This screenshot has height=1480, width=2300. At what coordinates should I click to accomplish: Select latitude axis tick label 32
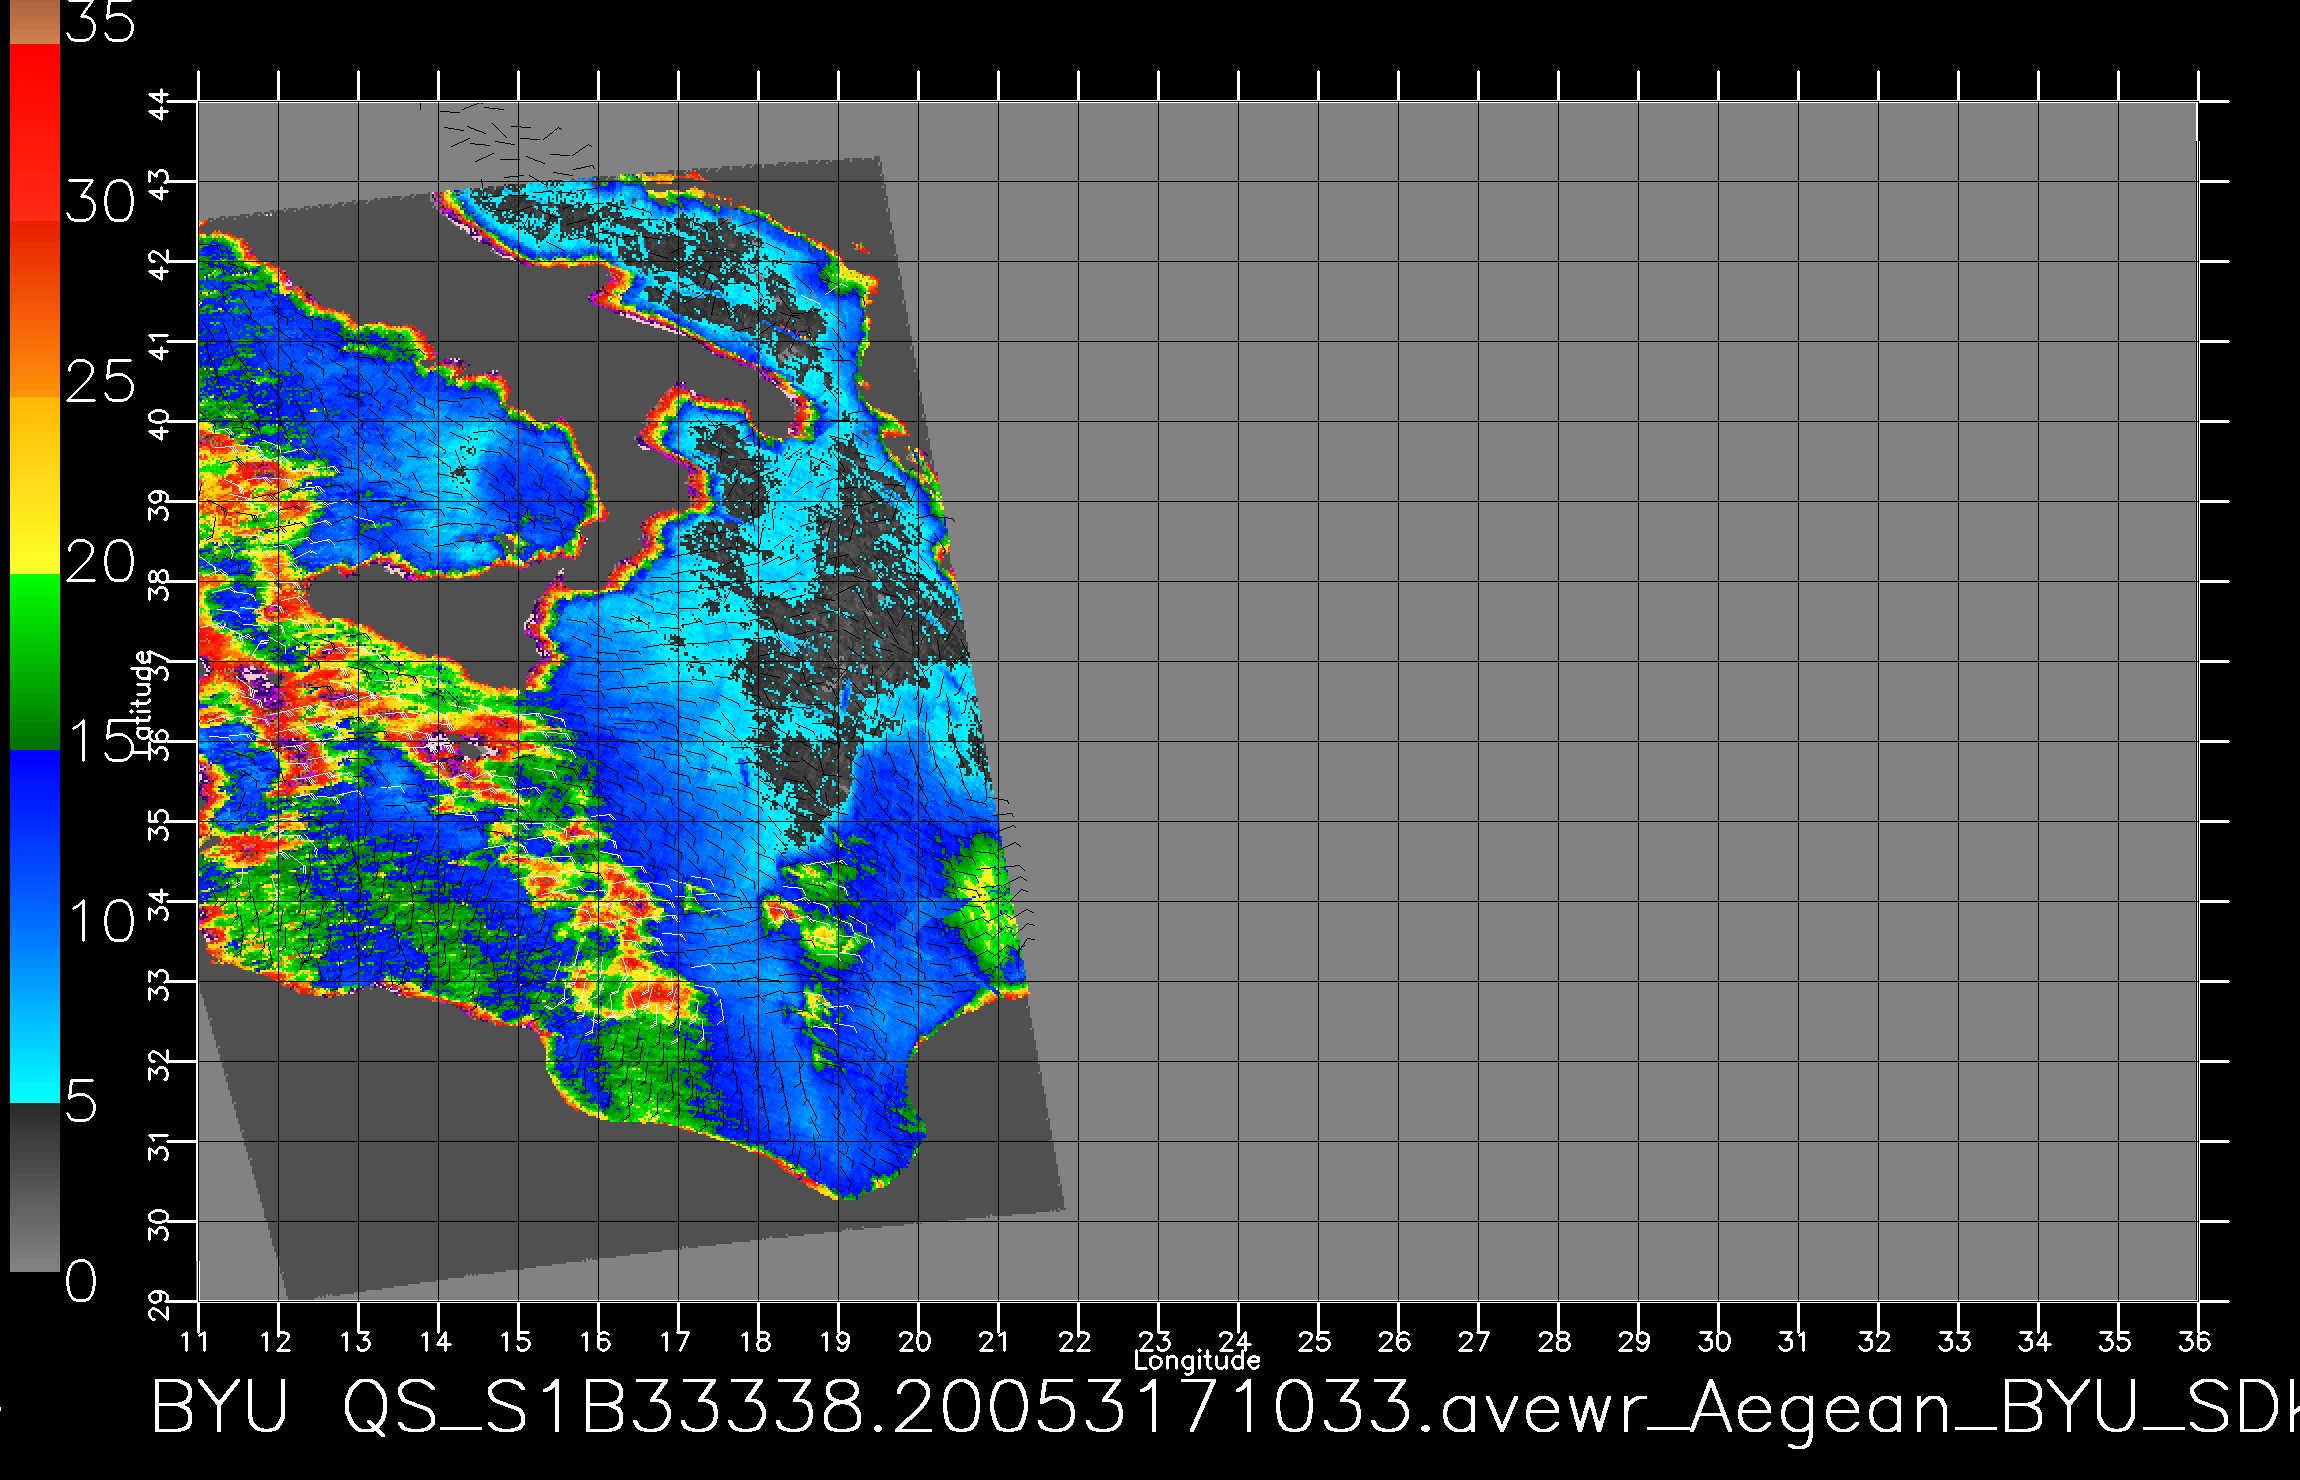click(x=161, y=1064)
